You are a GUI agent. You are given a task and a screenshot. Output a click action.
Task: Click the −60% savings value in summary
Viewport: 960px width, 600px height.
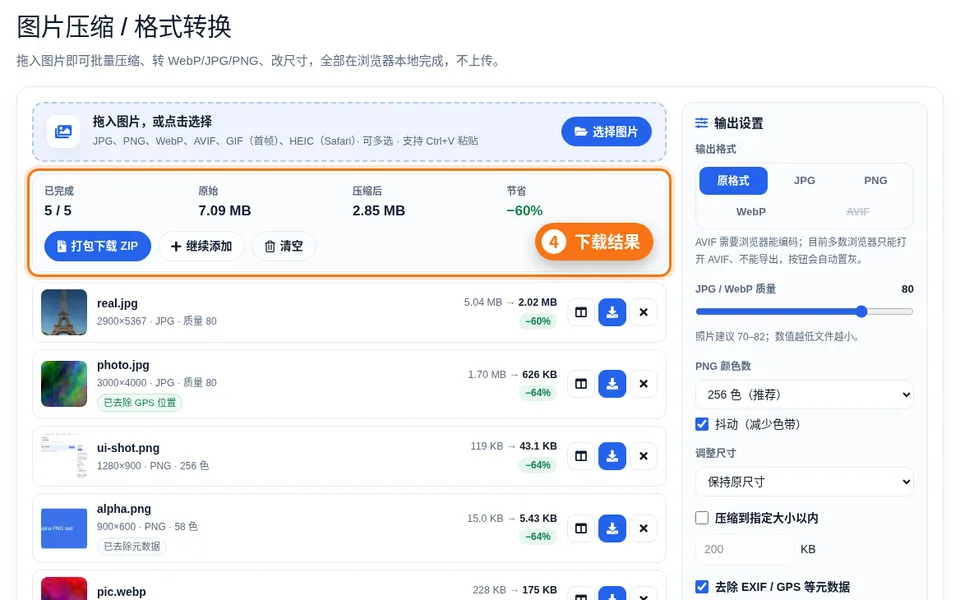[x=524, y=211]
